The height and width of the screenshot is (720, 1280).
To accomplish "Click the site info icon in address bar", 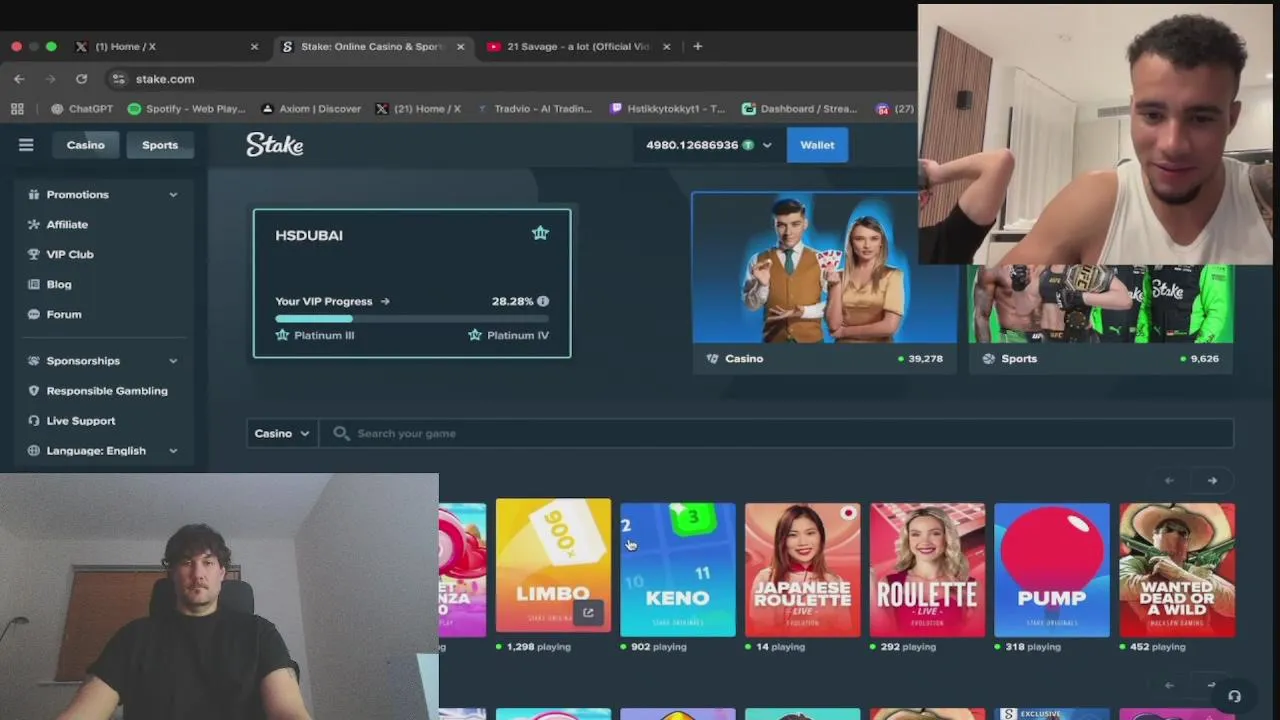I will click(x=119, y=79).
